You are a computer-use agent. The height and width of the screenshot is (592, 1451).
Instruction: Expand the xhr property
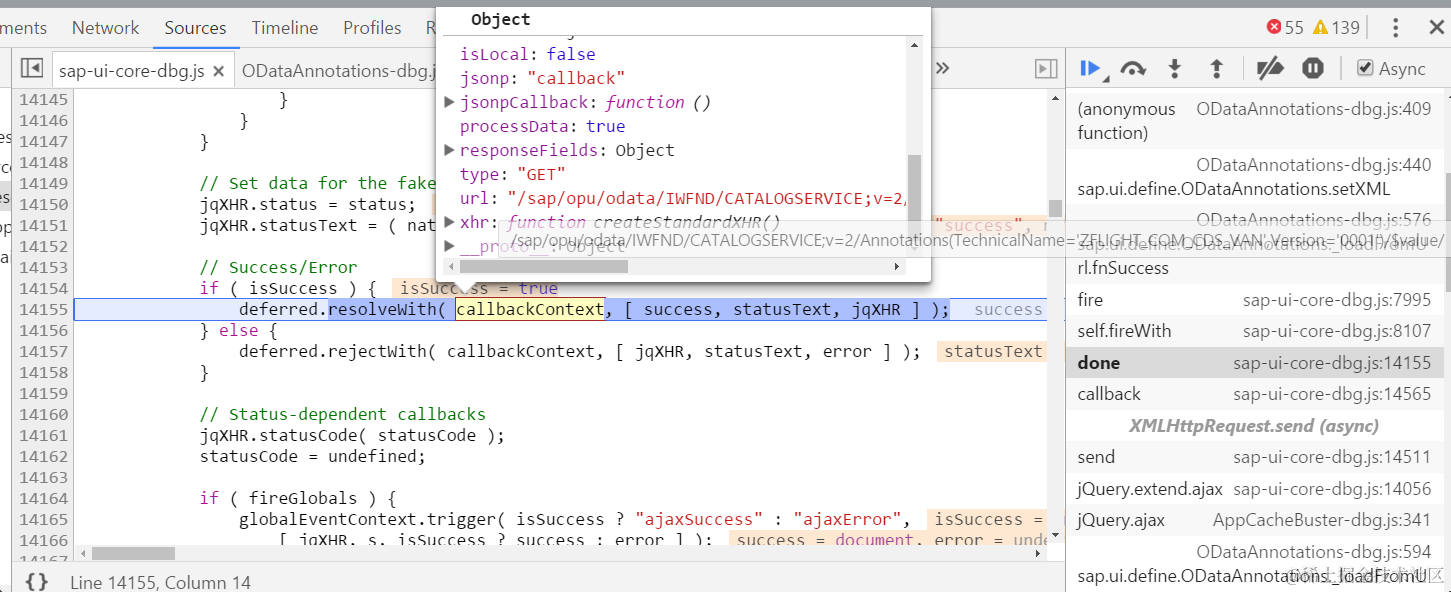[449, 222]
